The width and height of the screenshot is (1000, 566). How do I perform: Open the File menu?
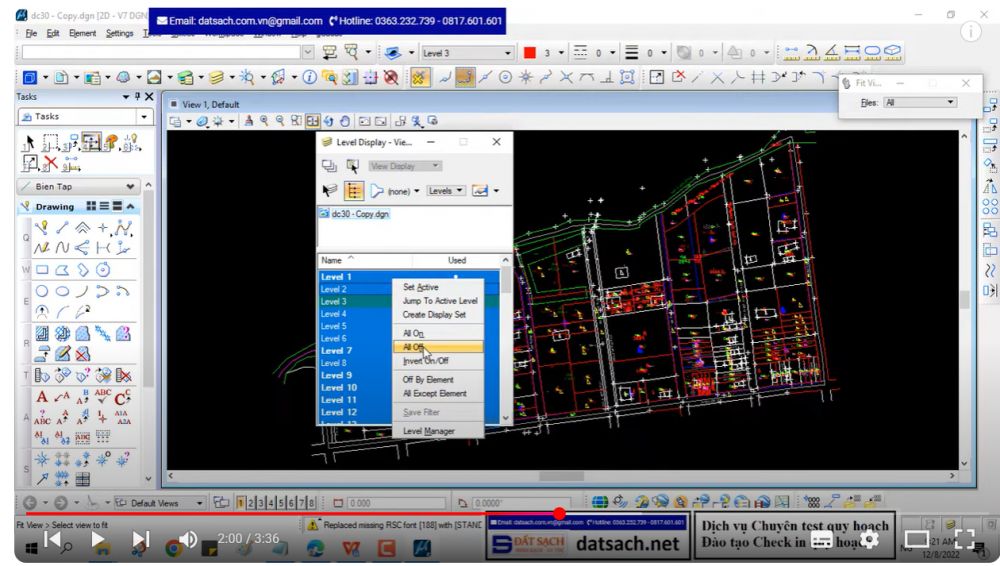click(31, 33)
